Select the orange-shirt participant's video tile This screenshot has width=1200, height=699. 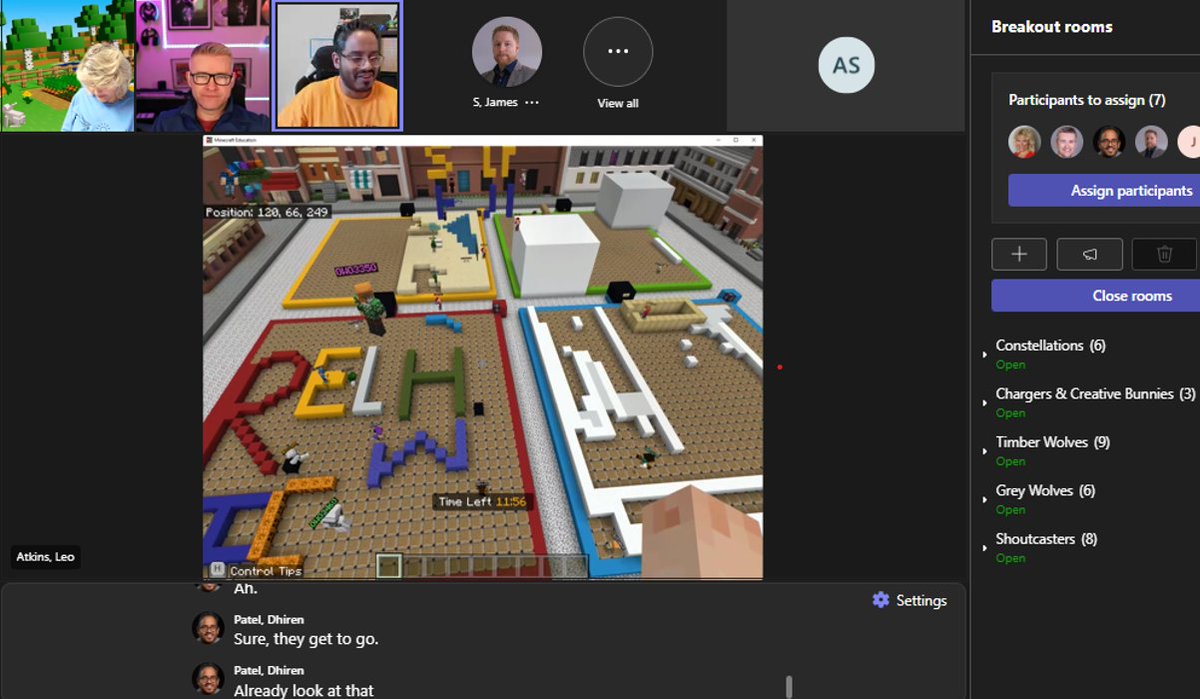tap(338, 66)
